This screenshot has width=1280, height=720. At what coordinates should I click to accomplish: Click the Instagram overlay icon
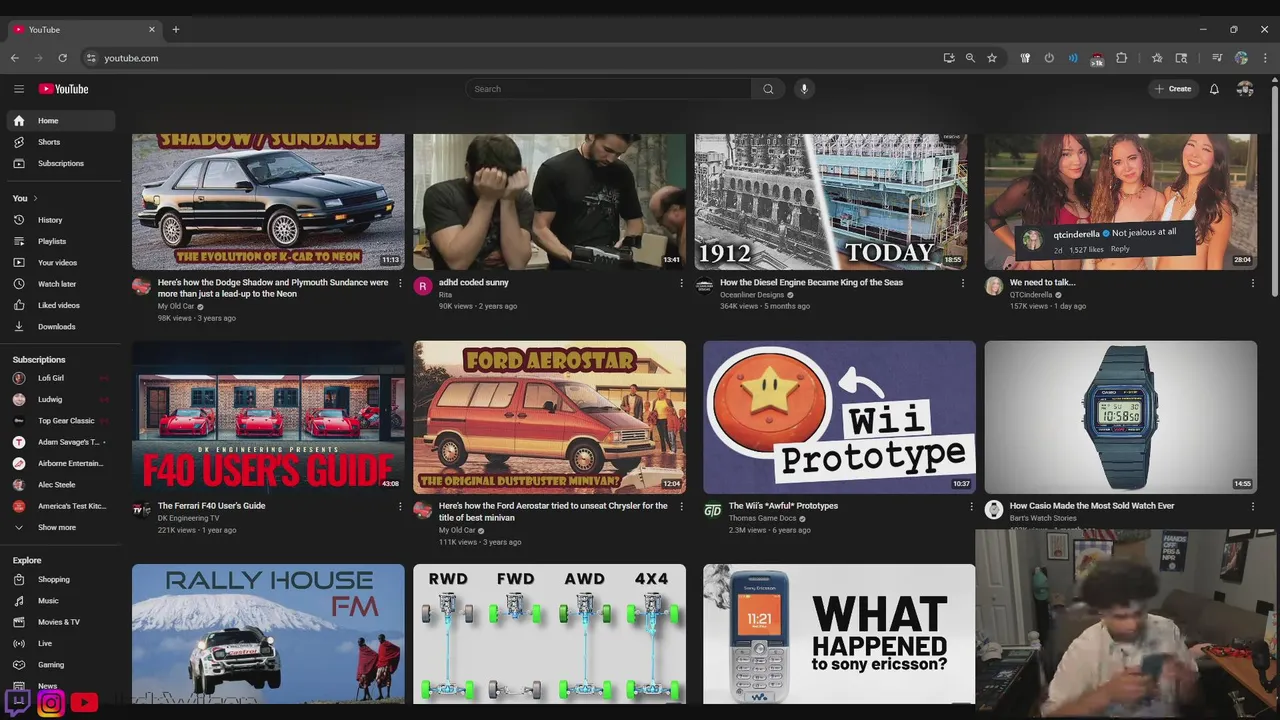(x=51, y=703)
